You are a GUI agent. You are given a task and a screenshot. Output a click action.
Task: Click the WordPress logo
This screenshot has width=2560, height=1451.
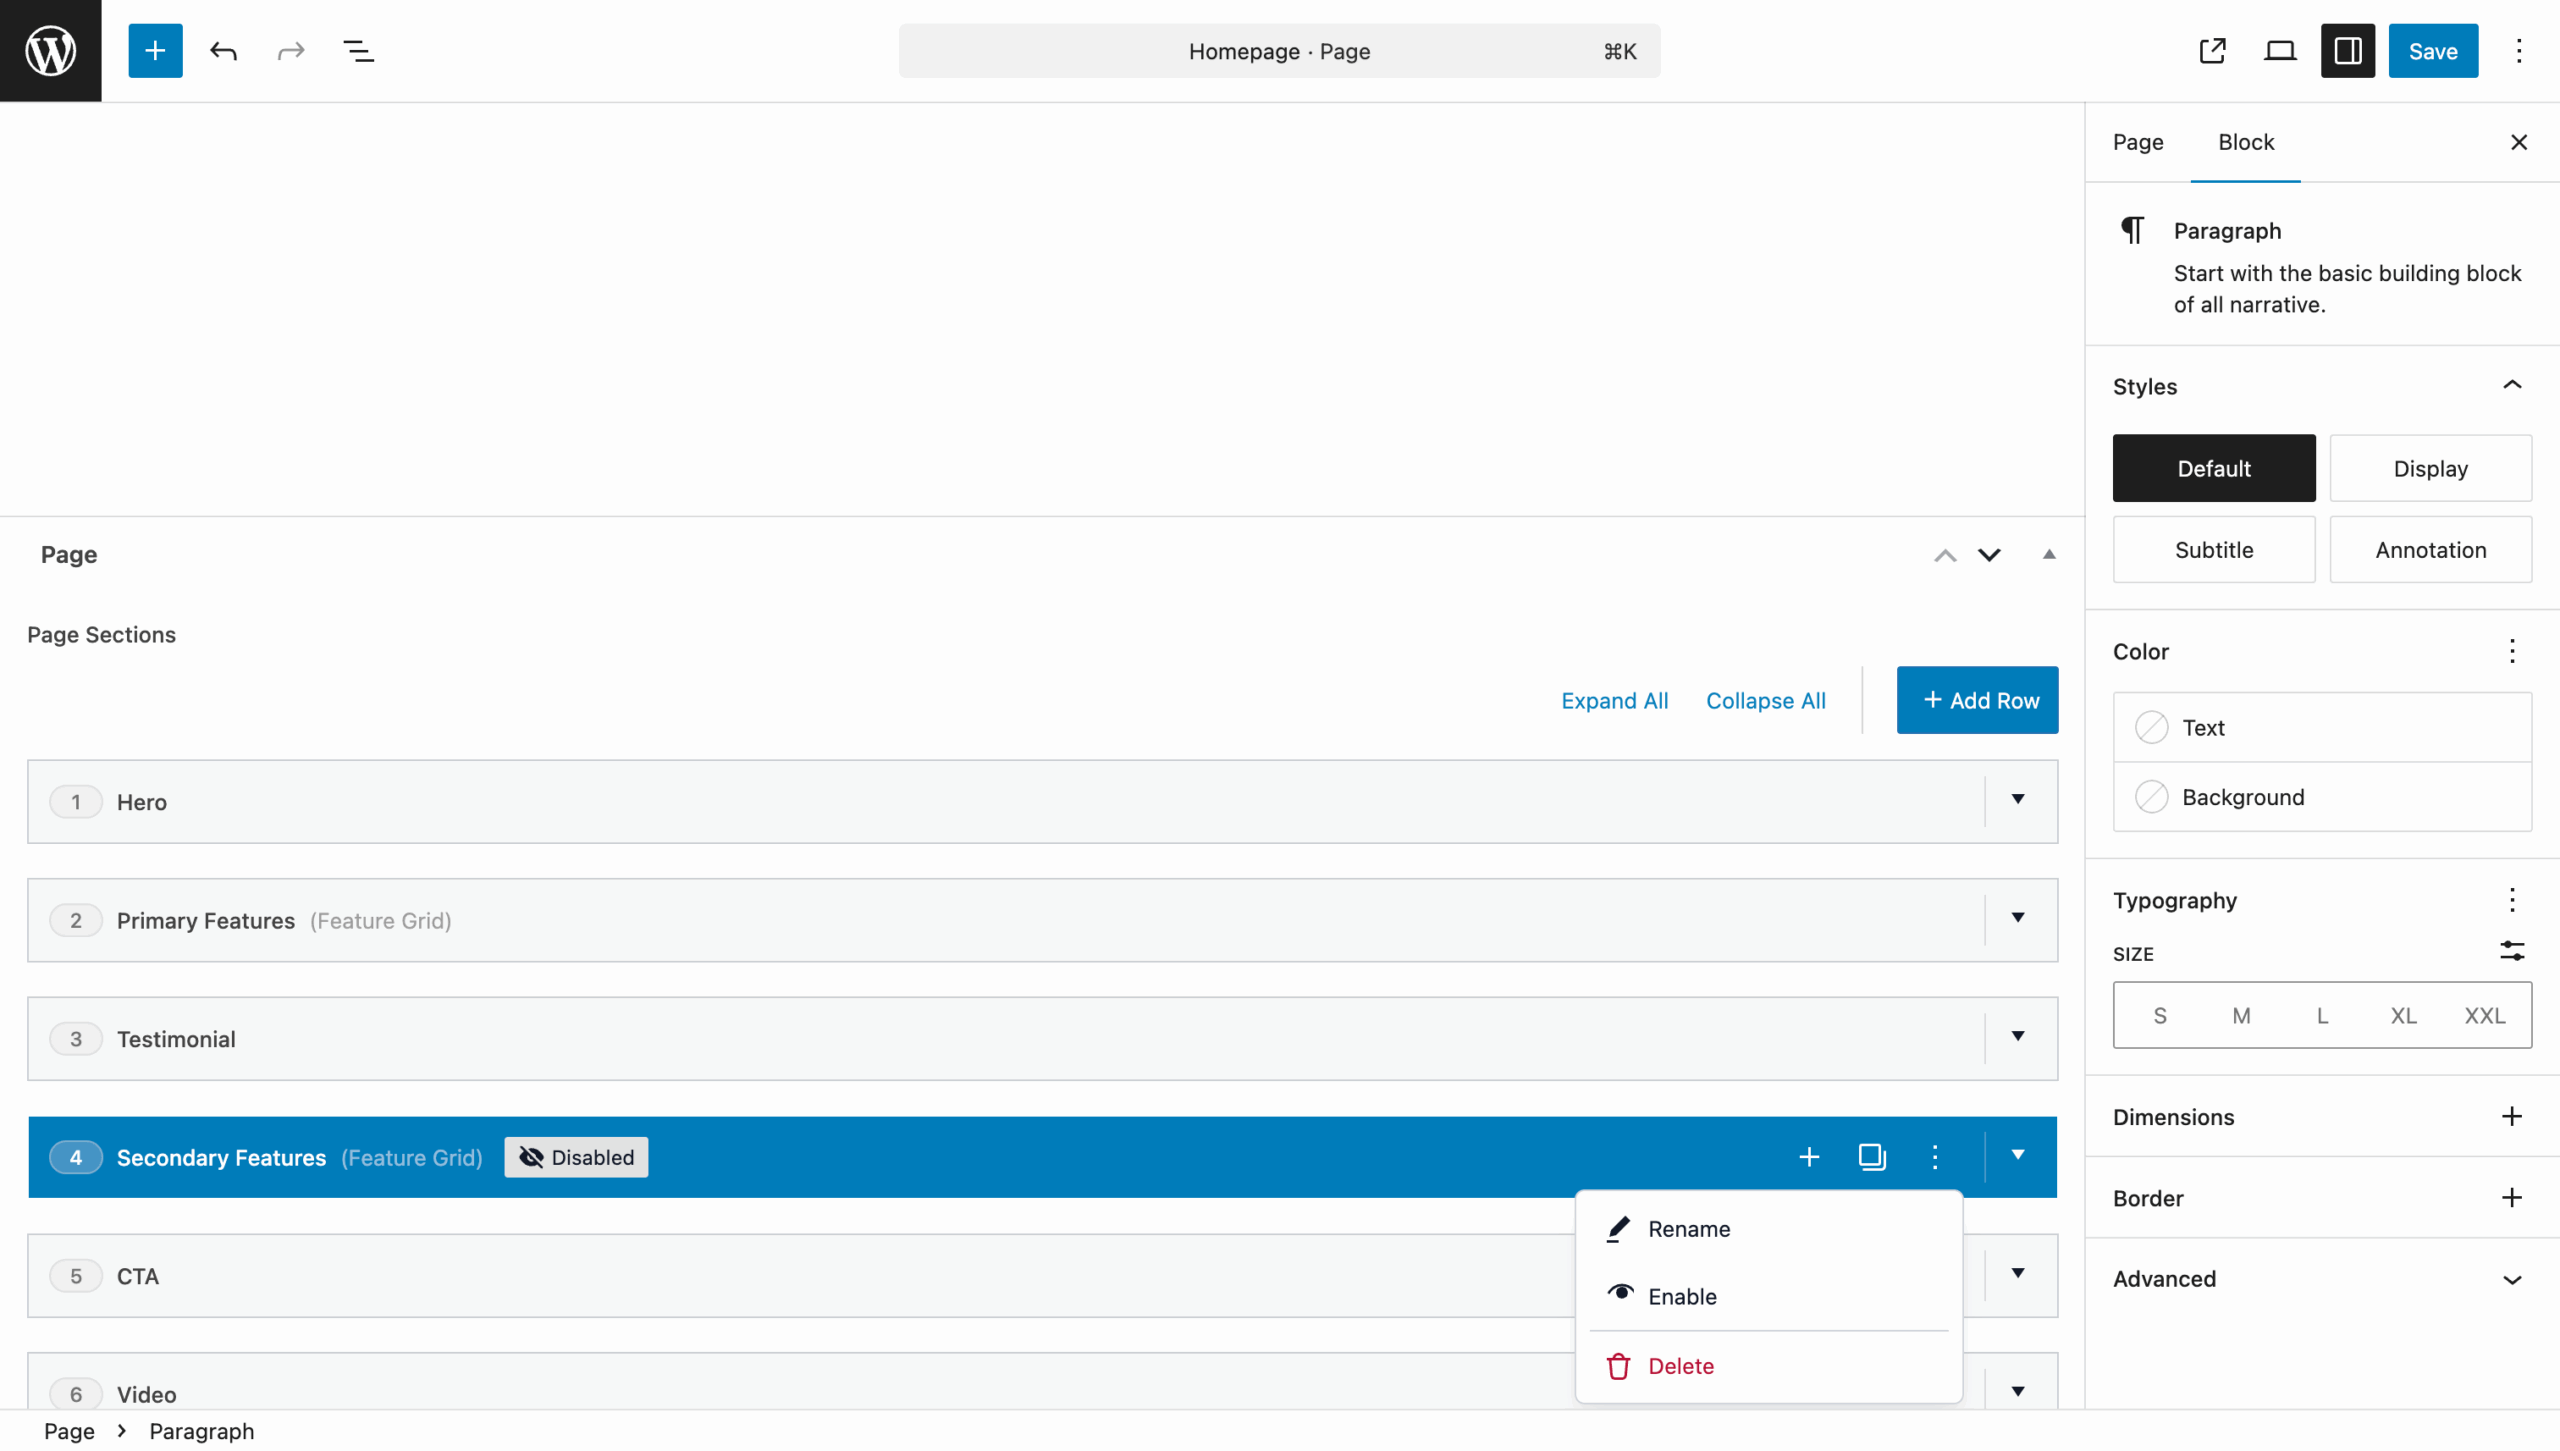pyautogui.click(x=50, y=50)
